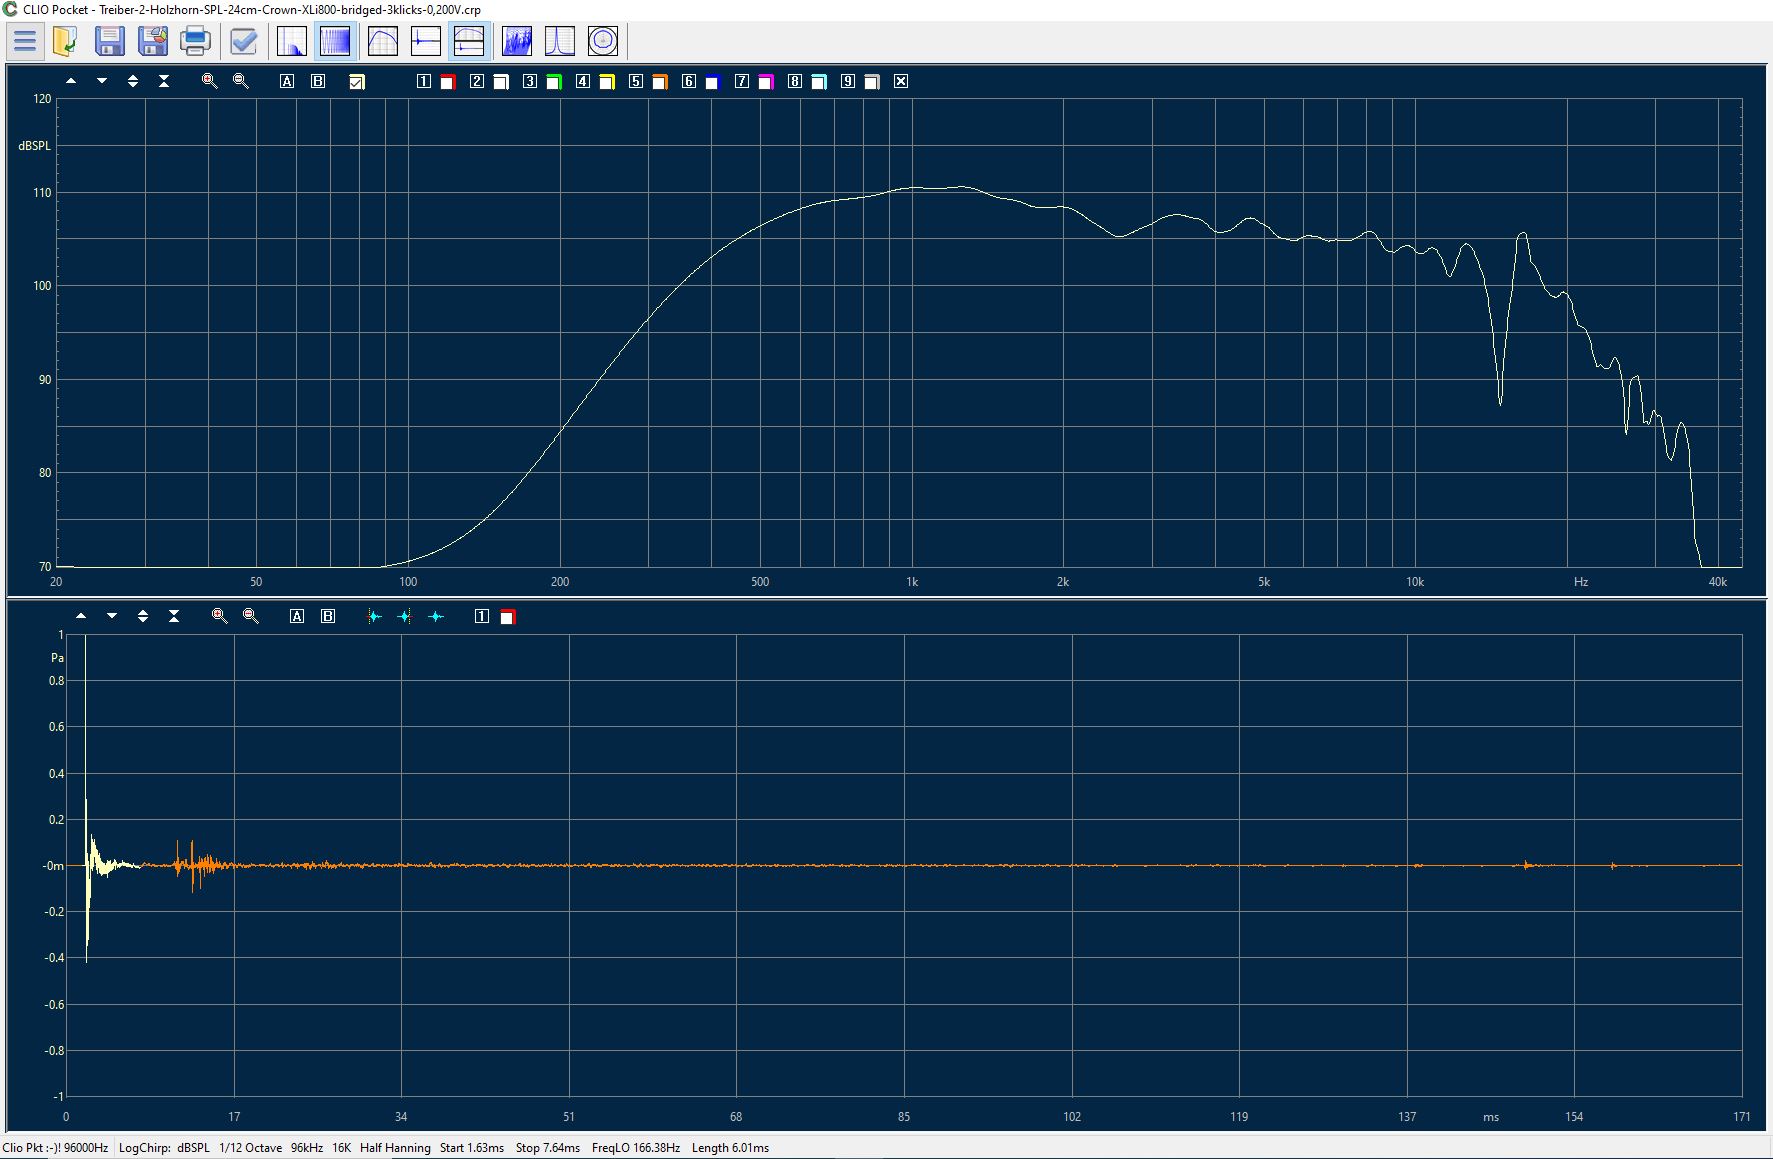Image resolution: width=1773 pixels, height=1159 pixels.
Task: Toggle the blue overlay 6 swatch
Action: [x=713, y=82]
